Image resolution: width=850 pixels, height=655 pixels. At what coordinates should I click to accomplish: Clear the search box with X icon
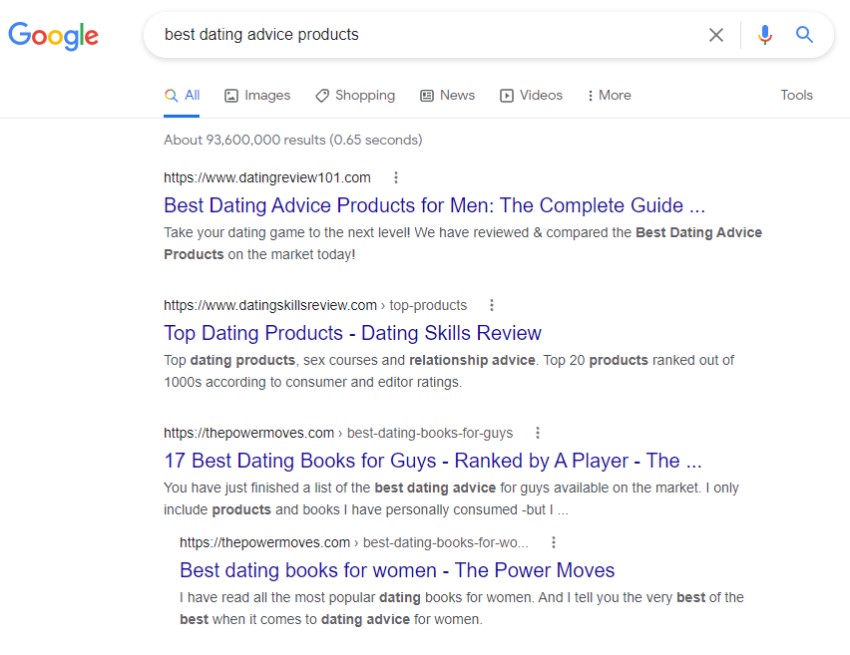click(716, 35)
